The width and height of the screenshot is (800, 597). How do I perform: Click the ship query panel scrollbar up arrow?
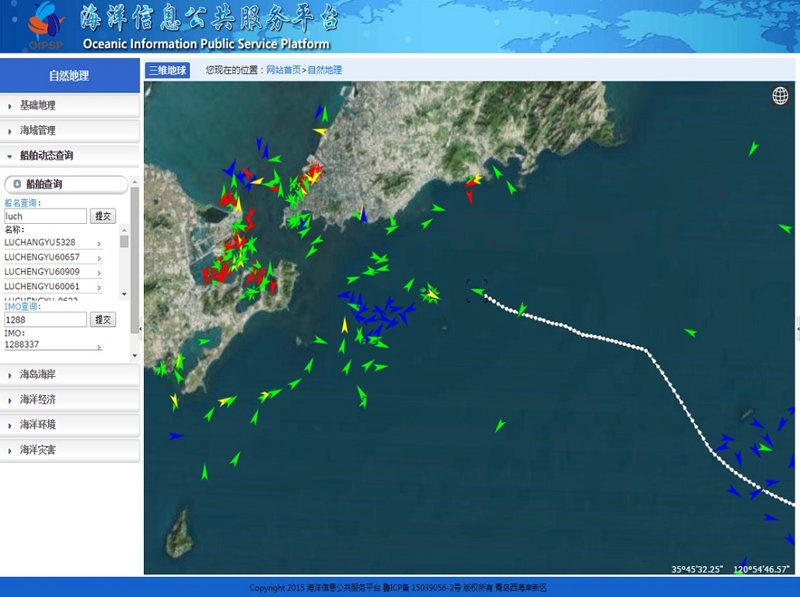point(135,182)
